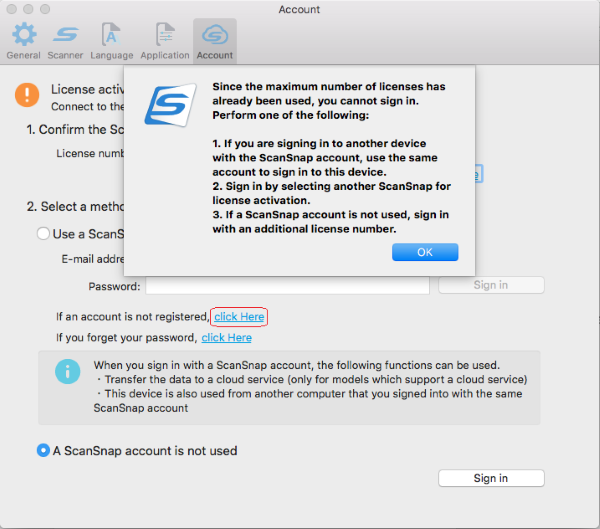Image resolution: width=600 pixels, height=529 pixels.
Task: Click the bottom Sign in button
Action: tap(491, 478)
